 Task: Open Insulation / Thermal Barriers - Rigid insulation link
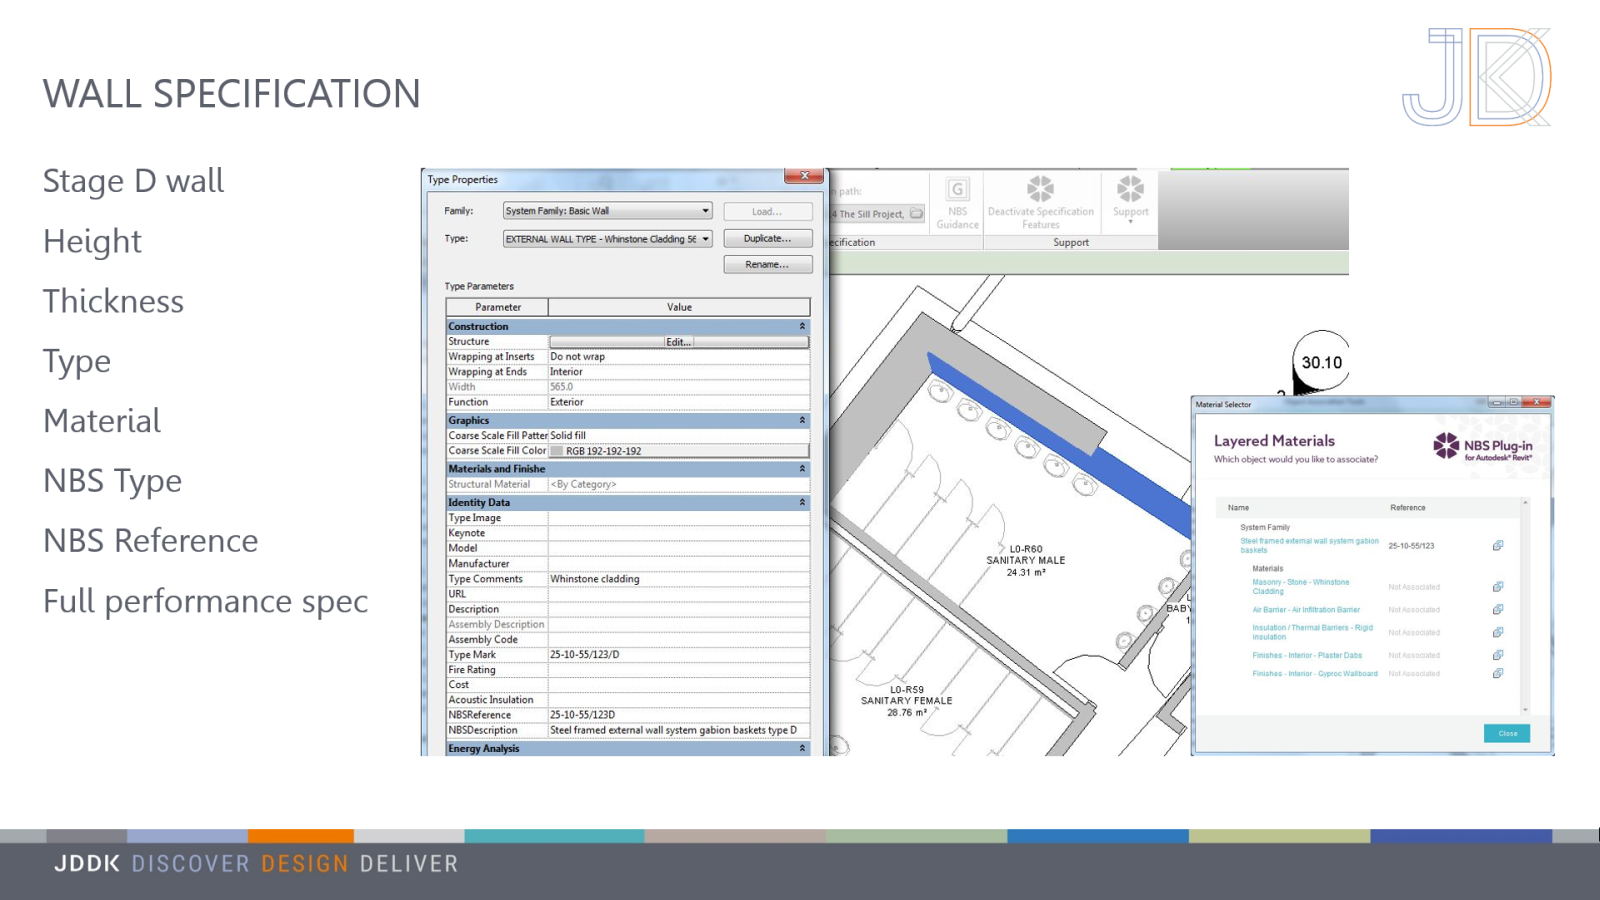[1312, 632]
